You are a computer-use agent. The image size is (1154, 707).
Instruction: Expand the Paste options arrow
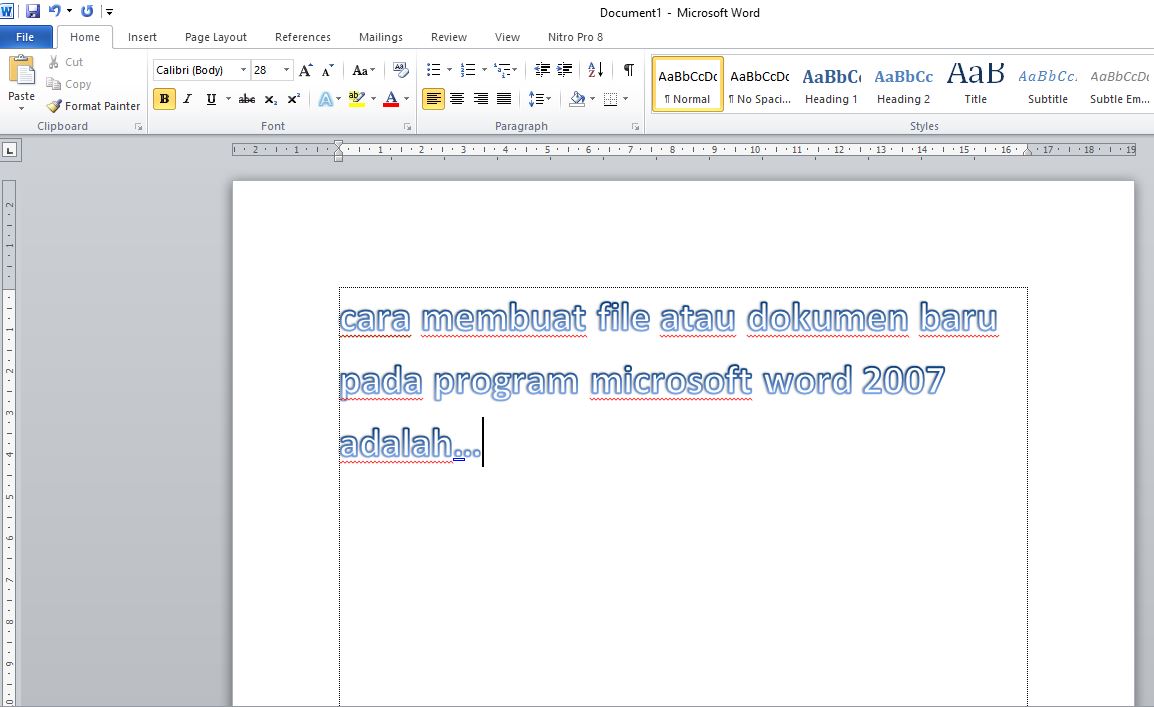(21, 108)
